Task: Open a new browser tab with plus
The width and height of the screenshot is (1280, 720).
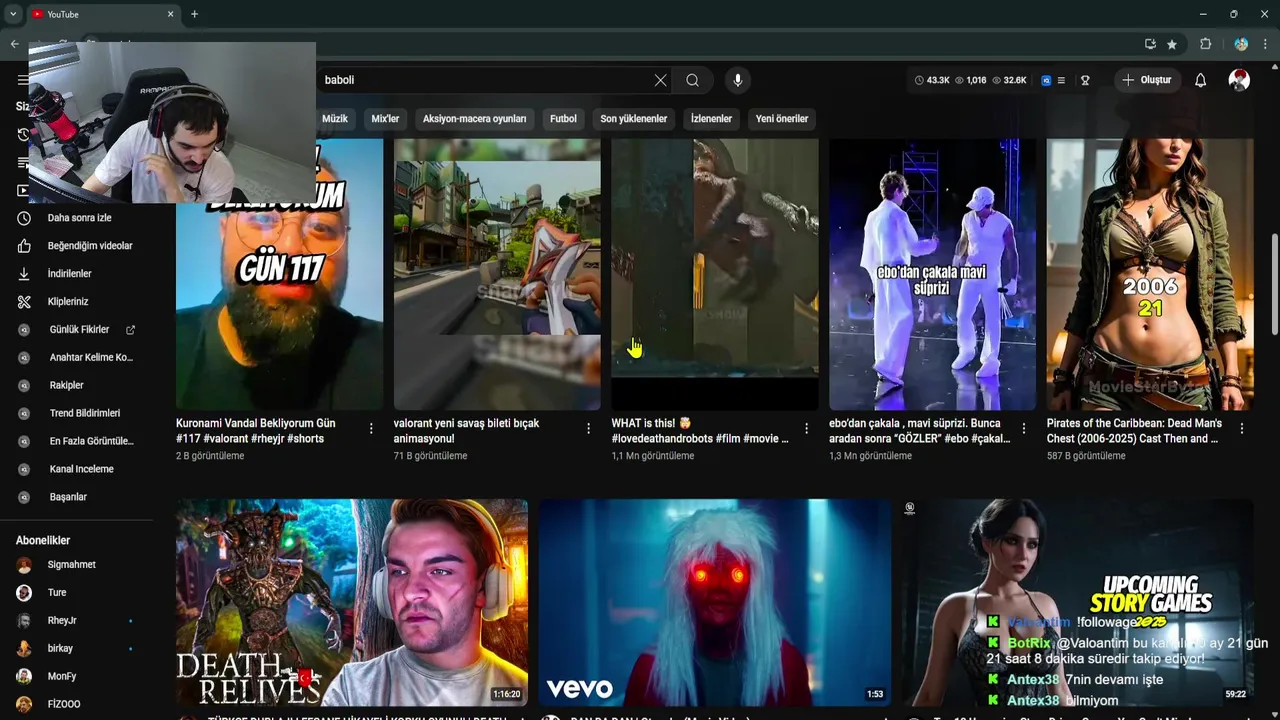Action: tap(194, 14)
